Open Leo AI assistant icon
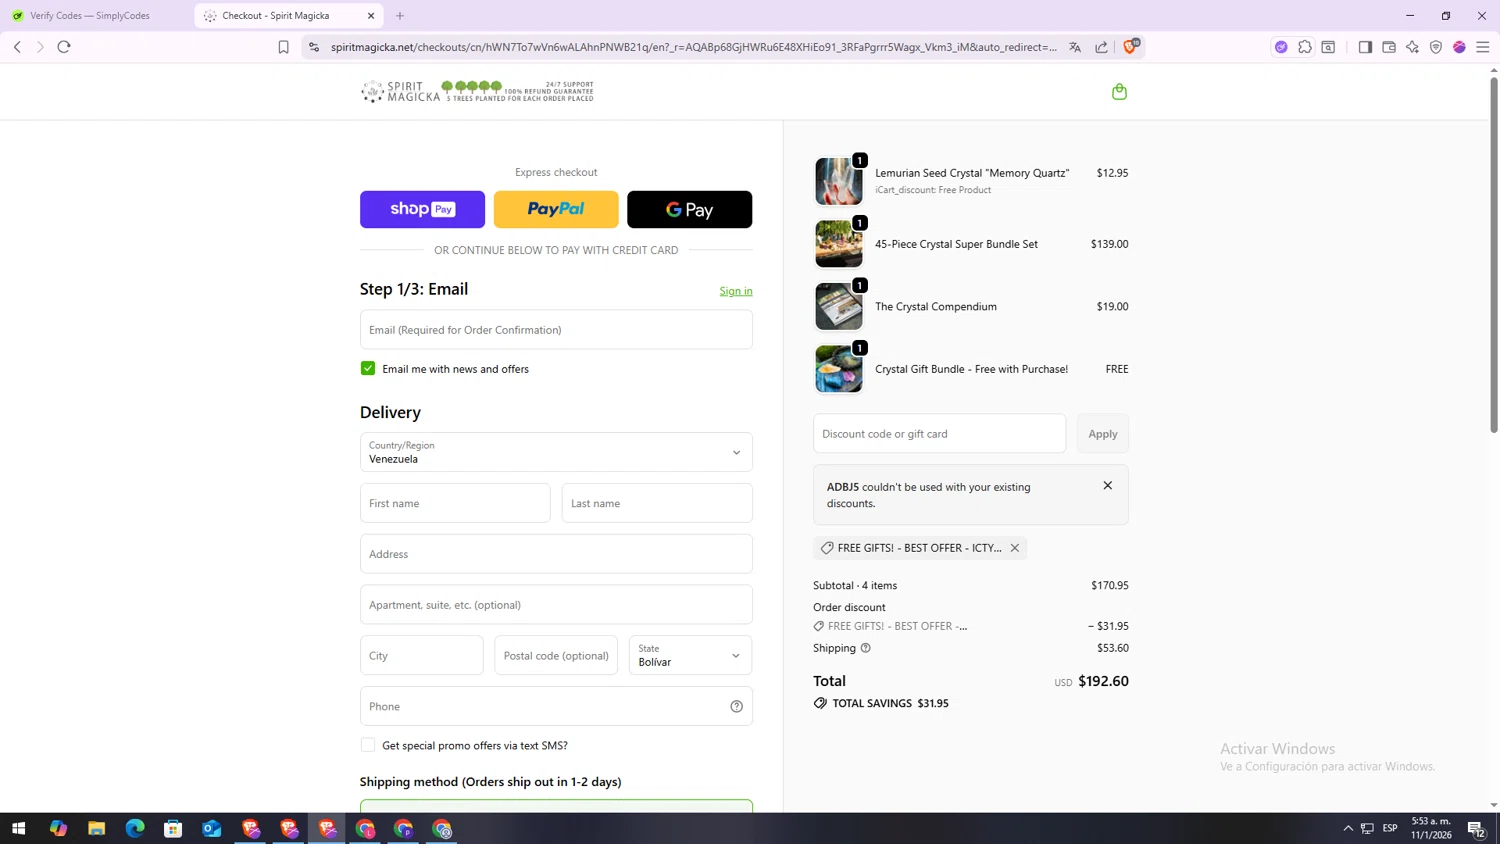The width and height of the screenshot is (1500, 844). tap(1412, 47)
